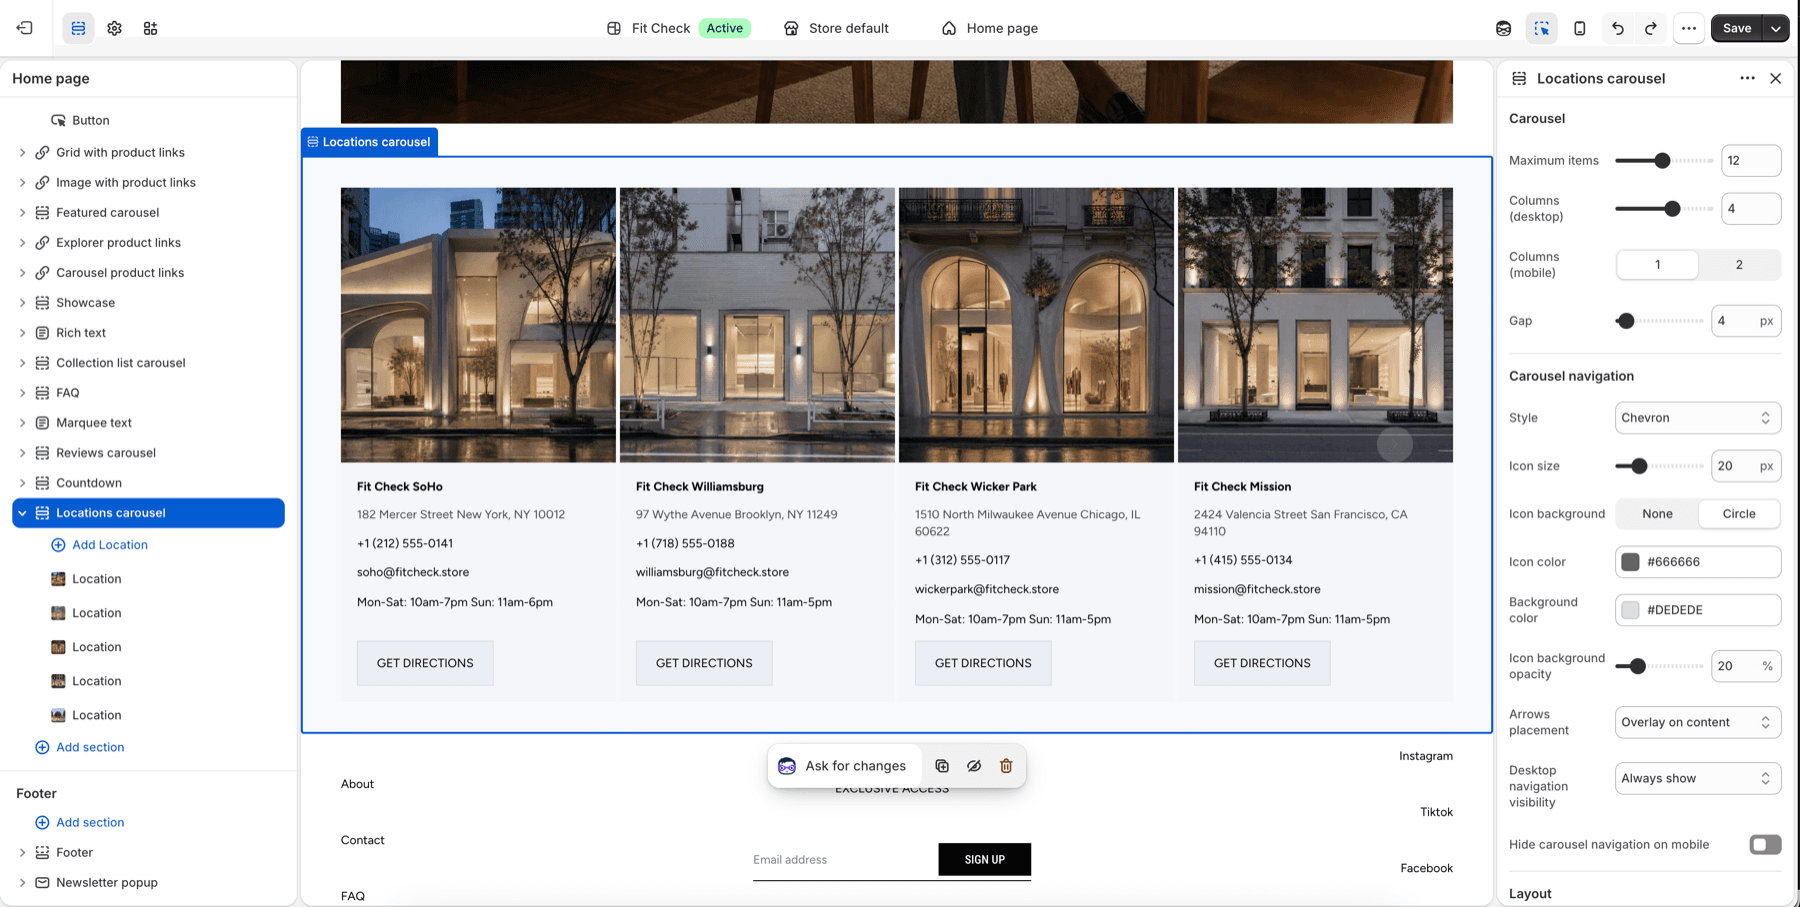The image size is (1800, 907).
Task: Select Explorer product links section
Action: 118,242
